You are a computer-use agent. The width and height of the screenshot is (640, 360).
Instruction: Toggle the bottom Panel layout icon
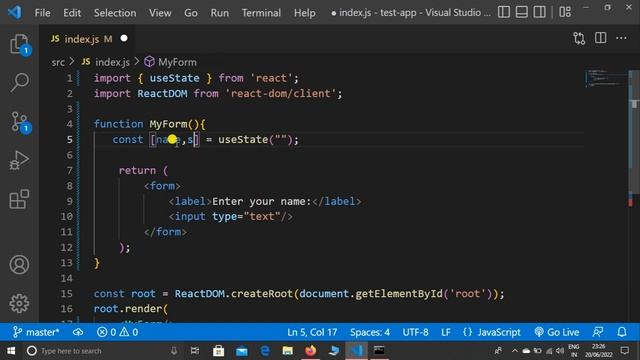tap(522, 12)
